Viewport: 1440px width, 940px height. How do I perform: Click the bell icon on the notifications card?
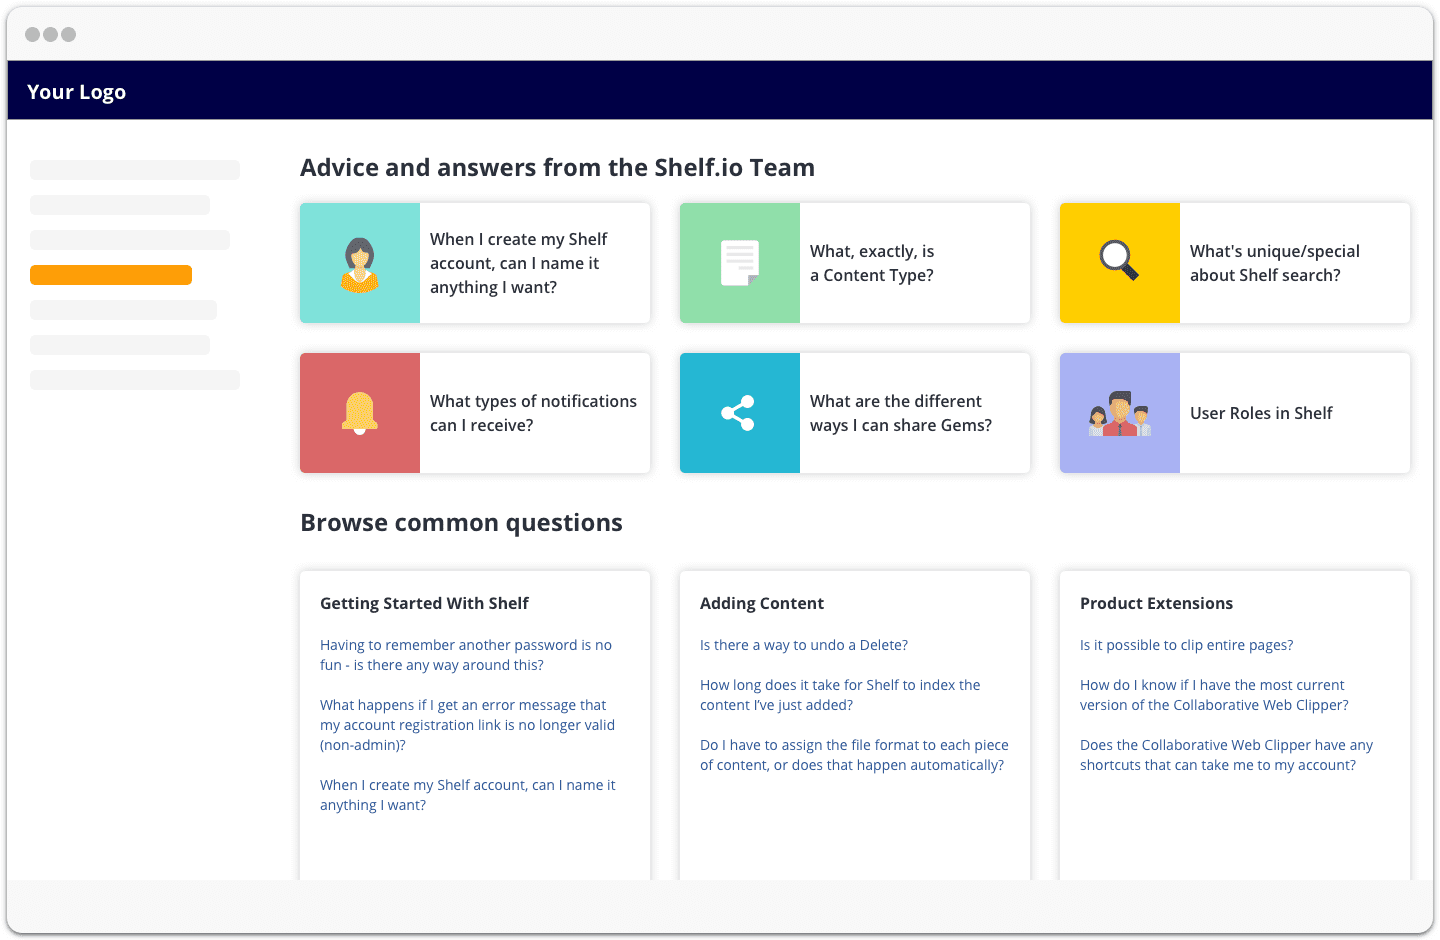coord(360,412)
